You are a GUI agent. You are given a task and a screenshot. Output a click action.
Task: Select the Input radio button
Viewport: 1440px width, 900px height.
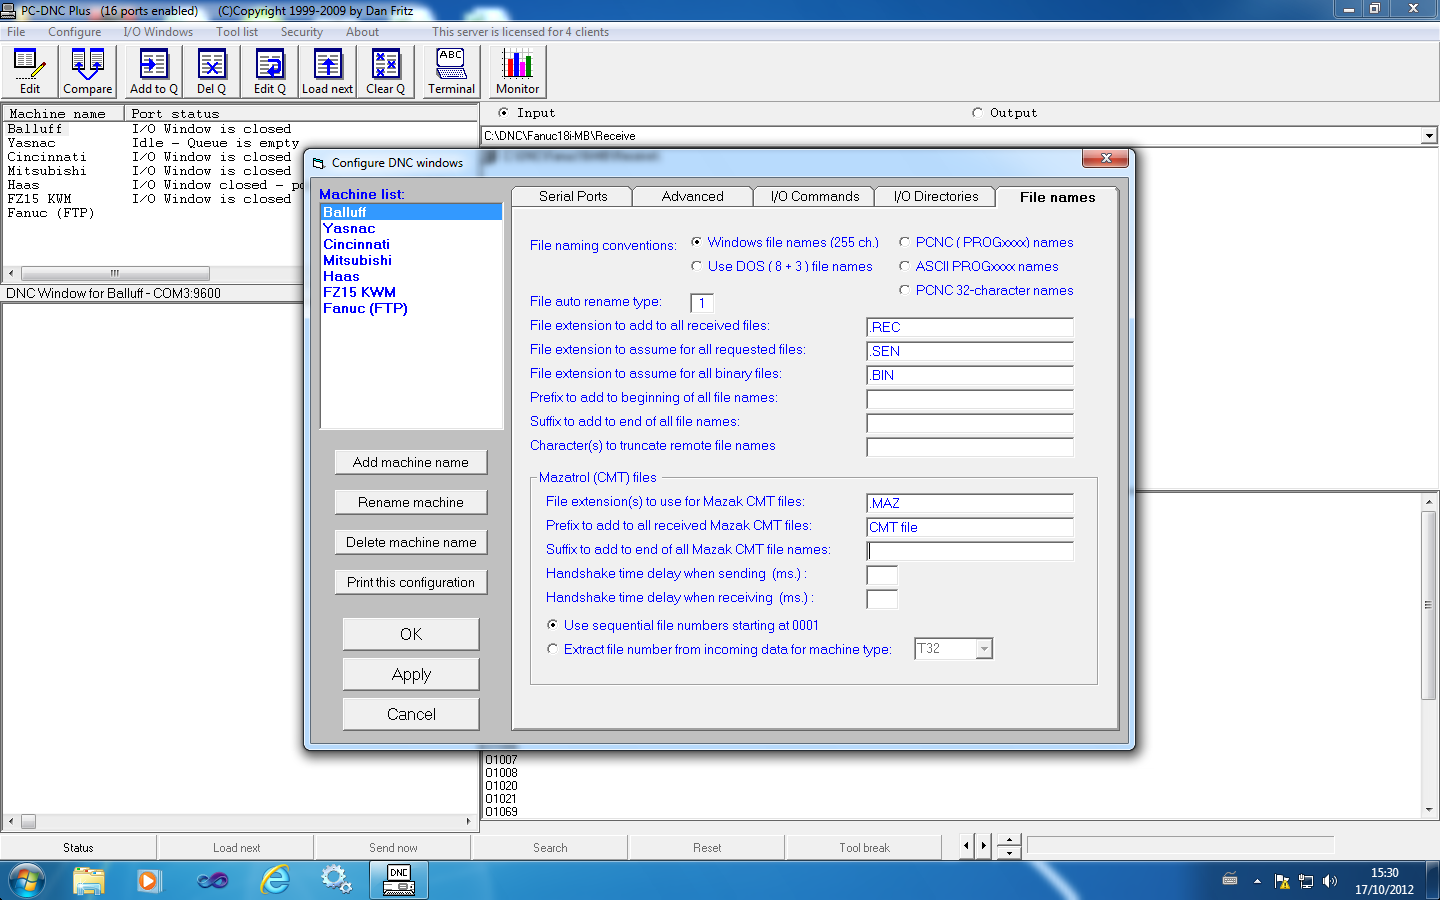[x=503, y=113]
